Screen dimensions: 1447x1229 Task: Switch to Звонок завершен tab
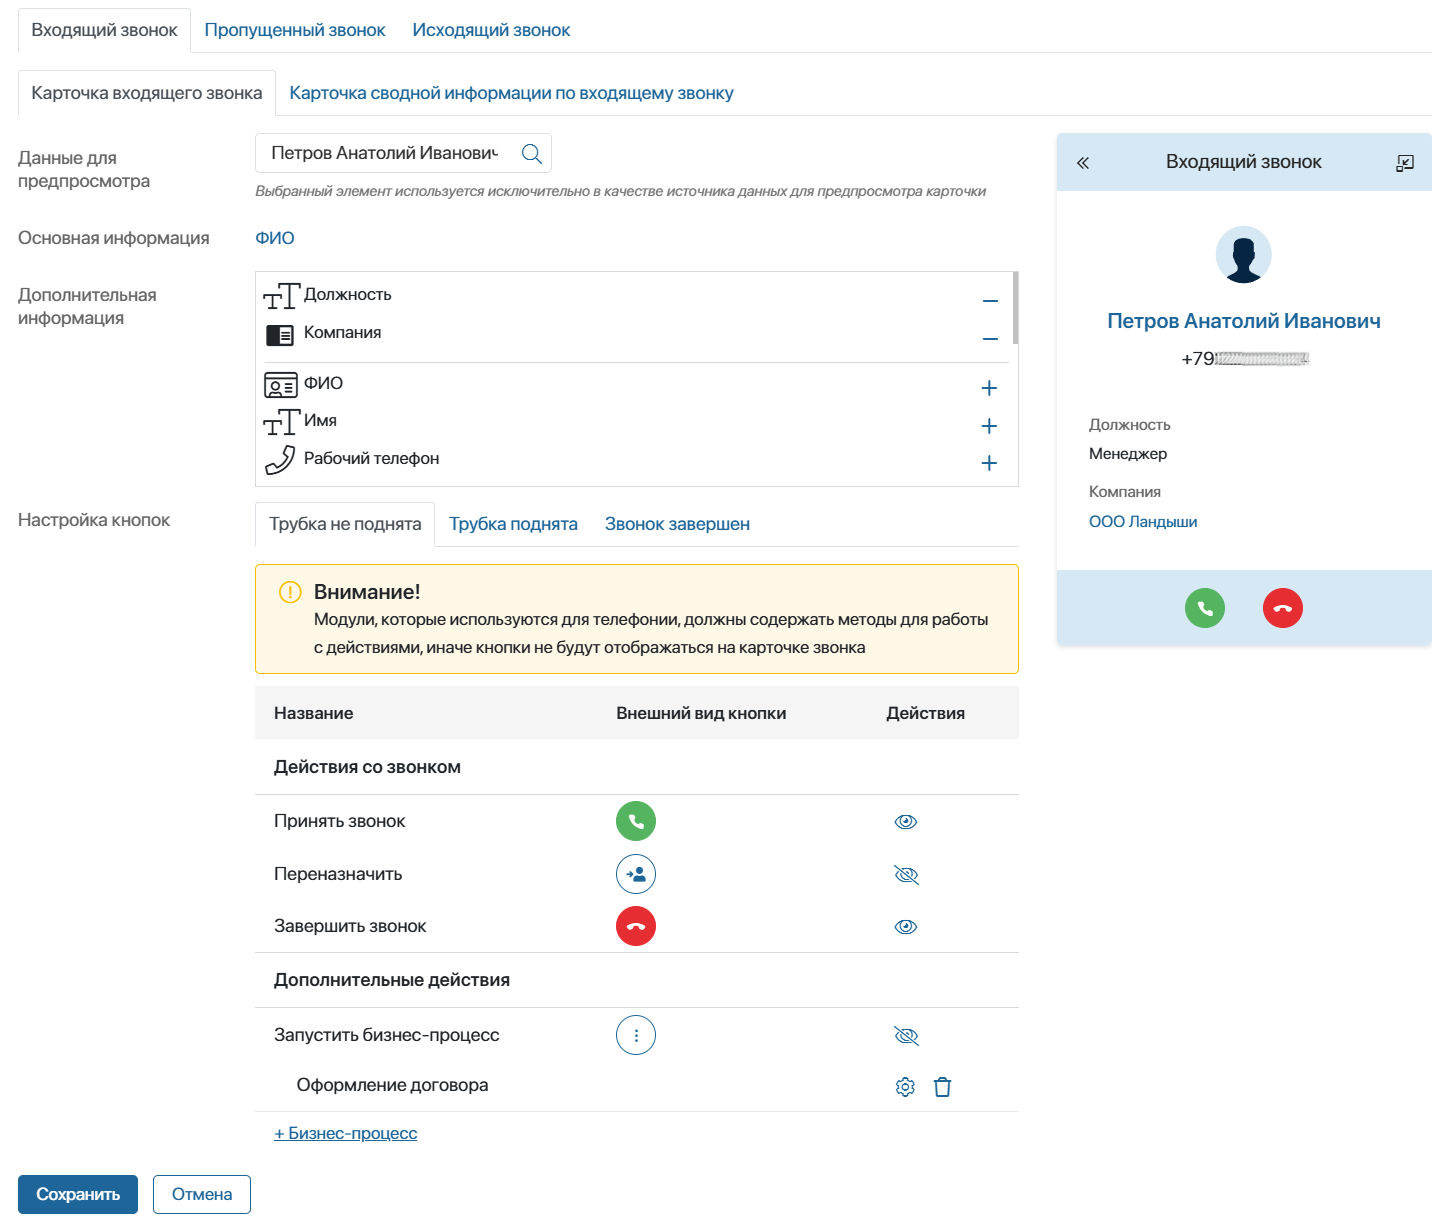(x=677, y=524)
